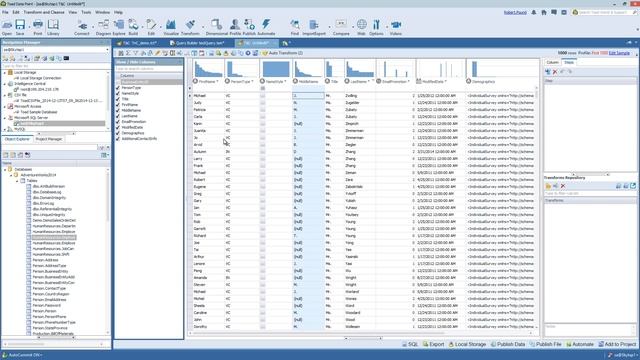Collapse the Microsoft SQL Server tree node
Image resolution: width=640 pixels, height=360 pixels.
point(5,118)
